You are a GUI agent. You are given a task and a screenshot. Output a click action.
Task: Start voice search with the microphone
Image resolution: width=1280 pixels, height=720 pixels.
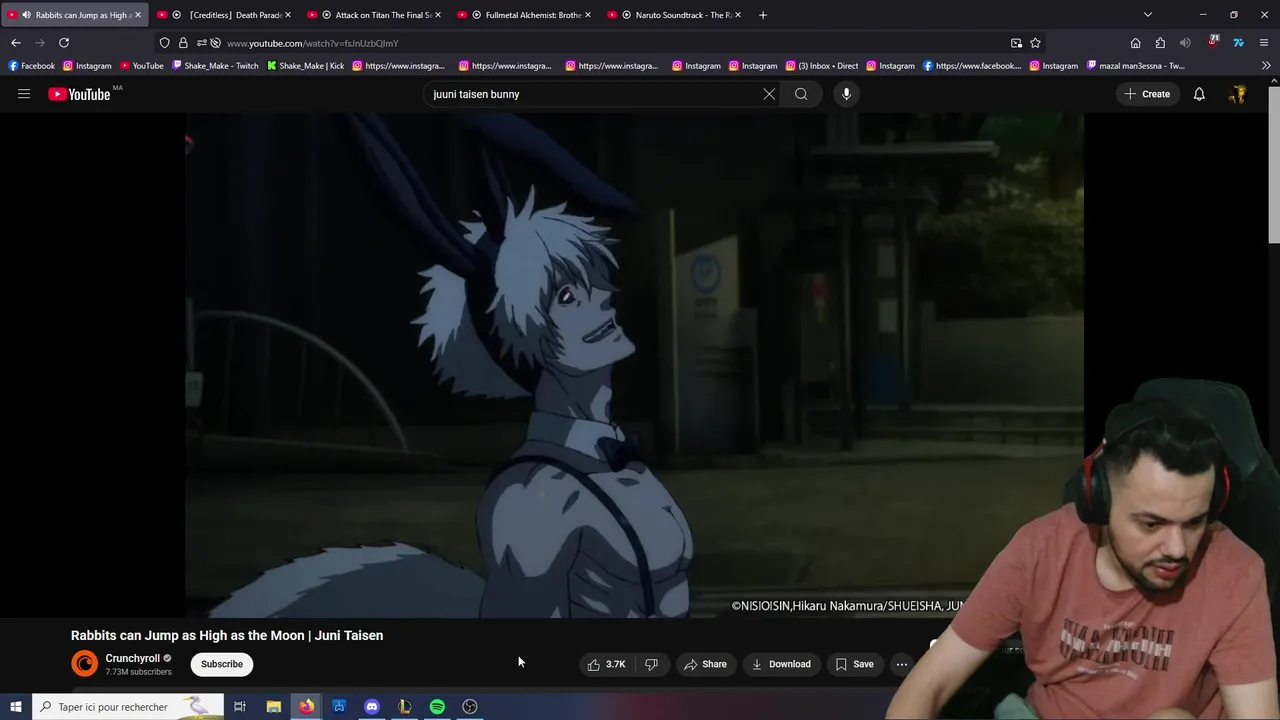click(x=846, y=94)
